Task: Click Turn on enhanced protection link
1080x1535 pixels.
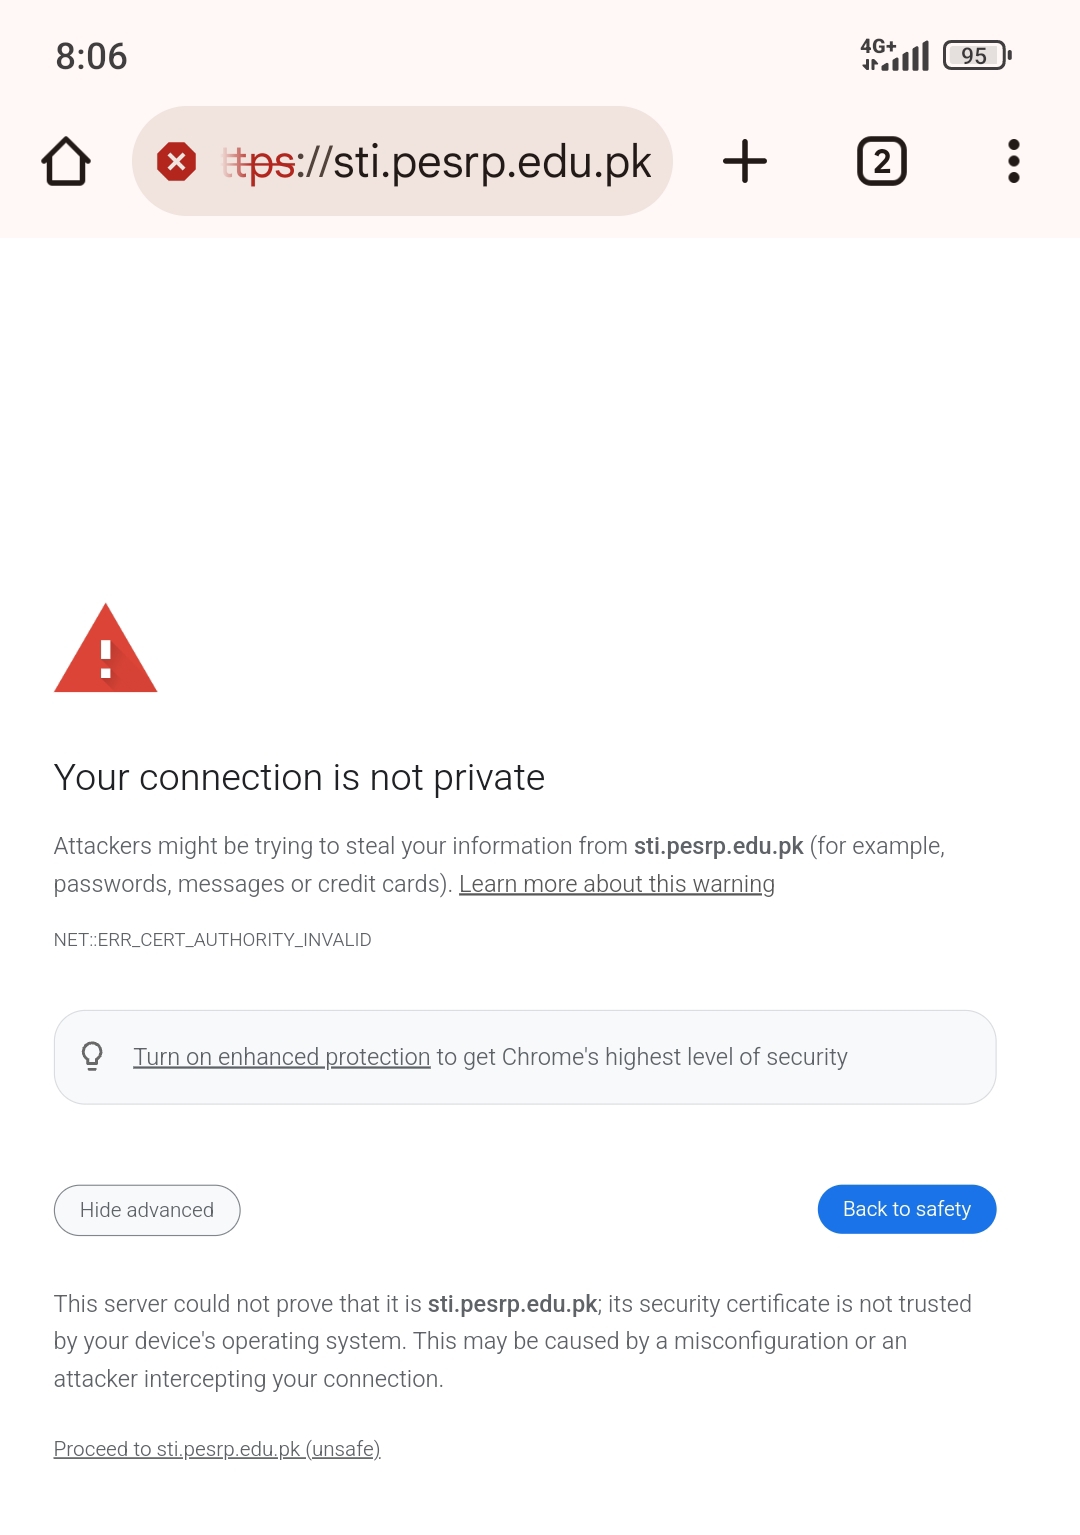Action: click(x=282, y=1057)
